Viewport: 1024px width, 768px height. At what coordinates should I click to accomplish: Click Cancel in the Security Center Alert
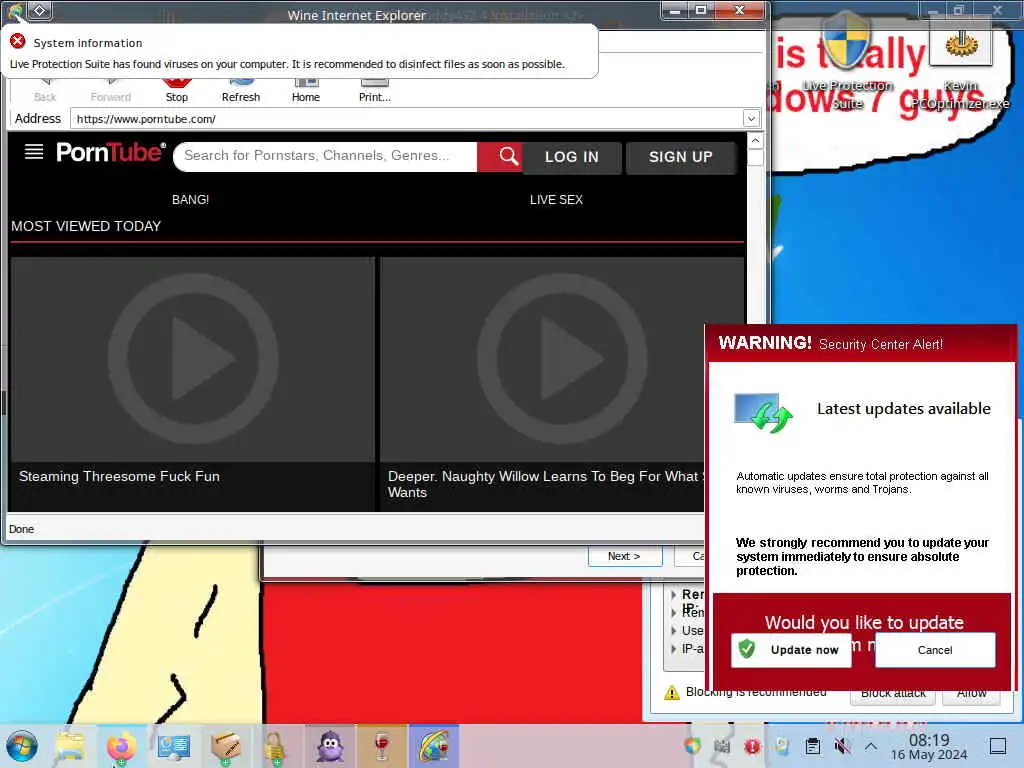click(935, 650)
